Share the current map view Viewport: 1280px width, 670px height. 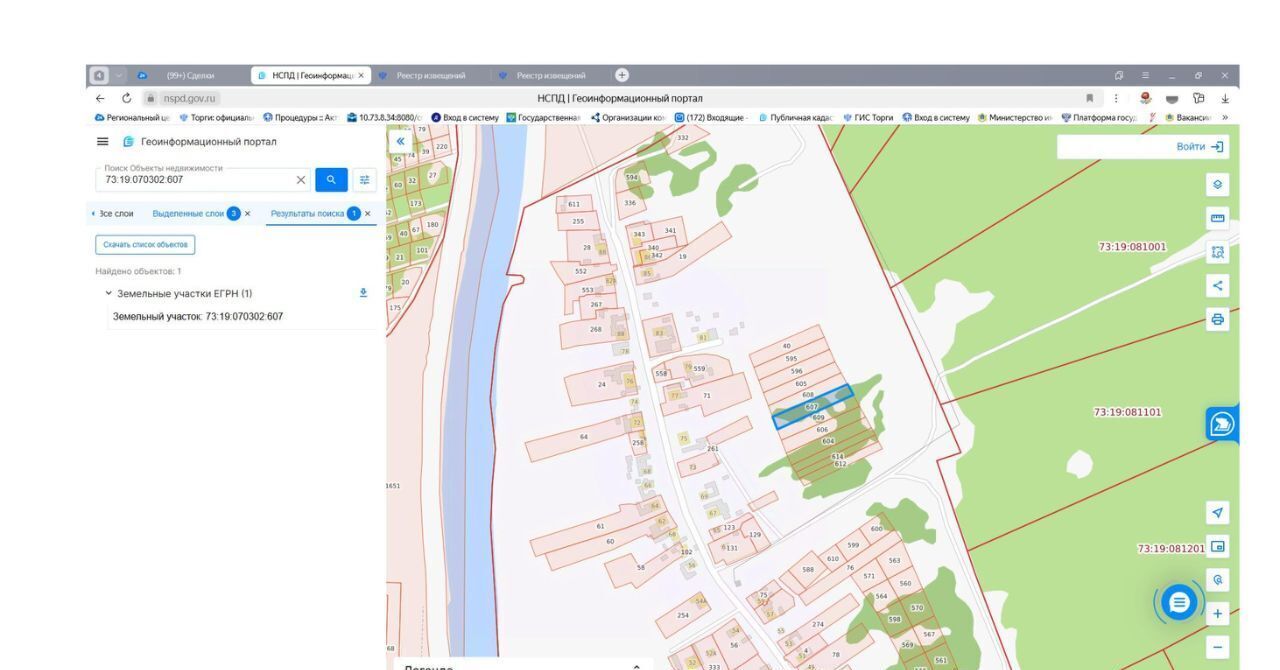point(1217,286)
